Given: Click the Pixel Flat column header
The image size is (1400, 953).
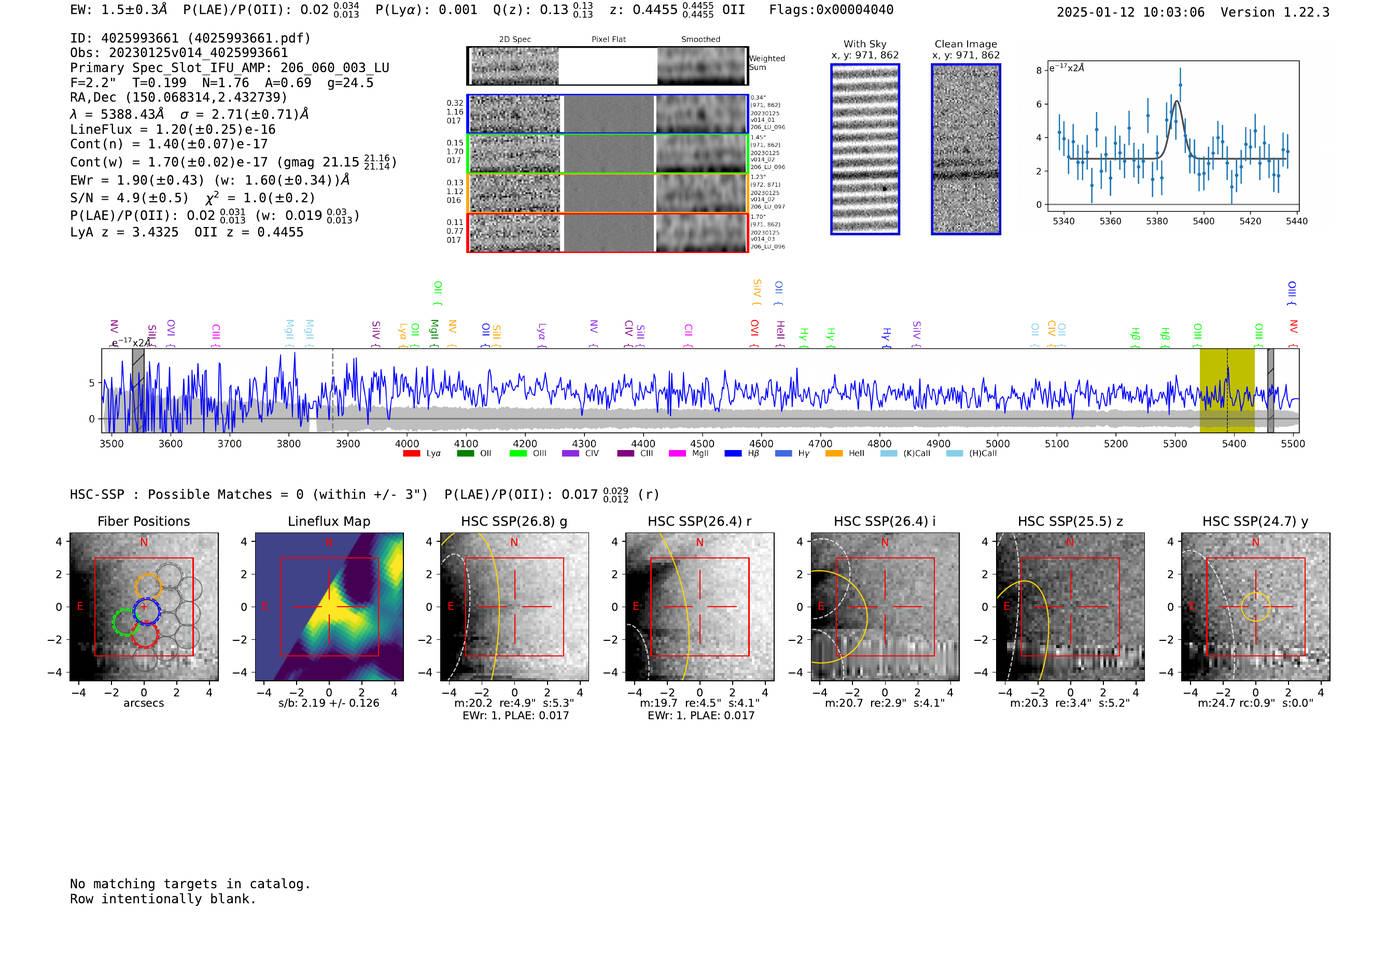Looking at the screenshot, I should point(608,40).
